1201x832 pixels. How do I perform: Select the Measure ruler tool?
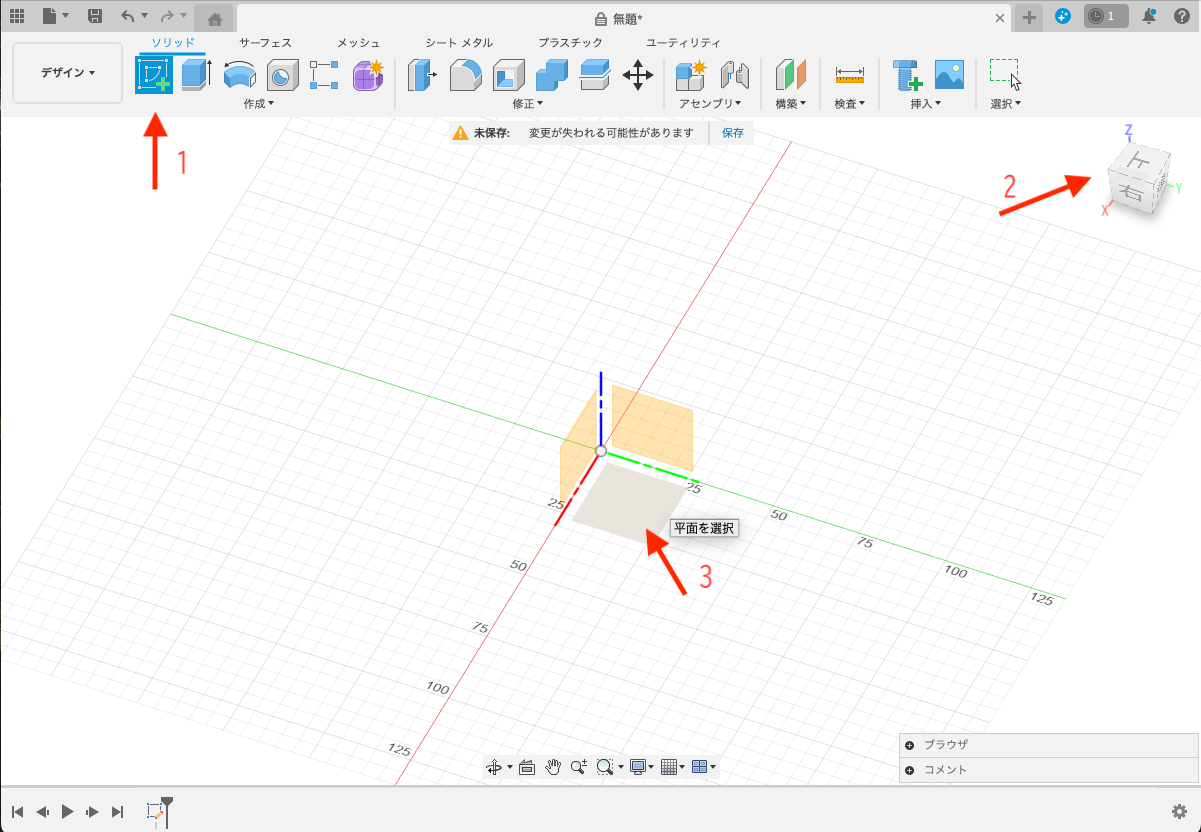point(850,76)
